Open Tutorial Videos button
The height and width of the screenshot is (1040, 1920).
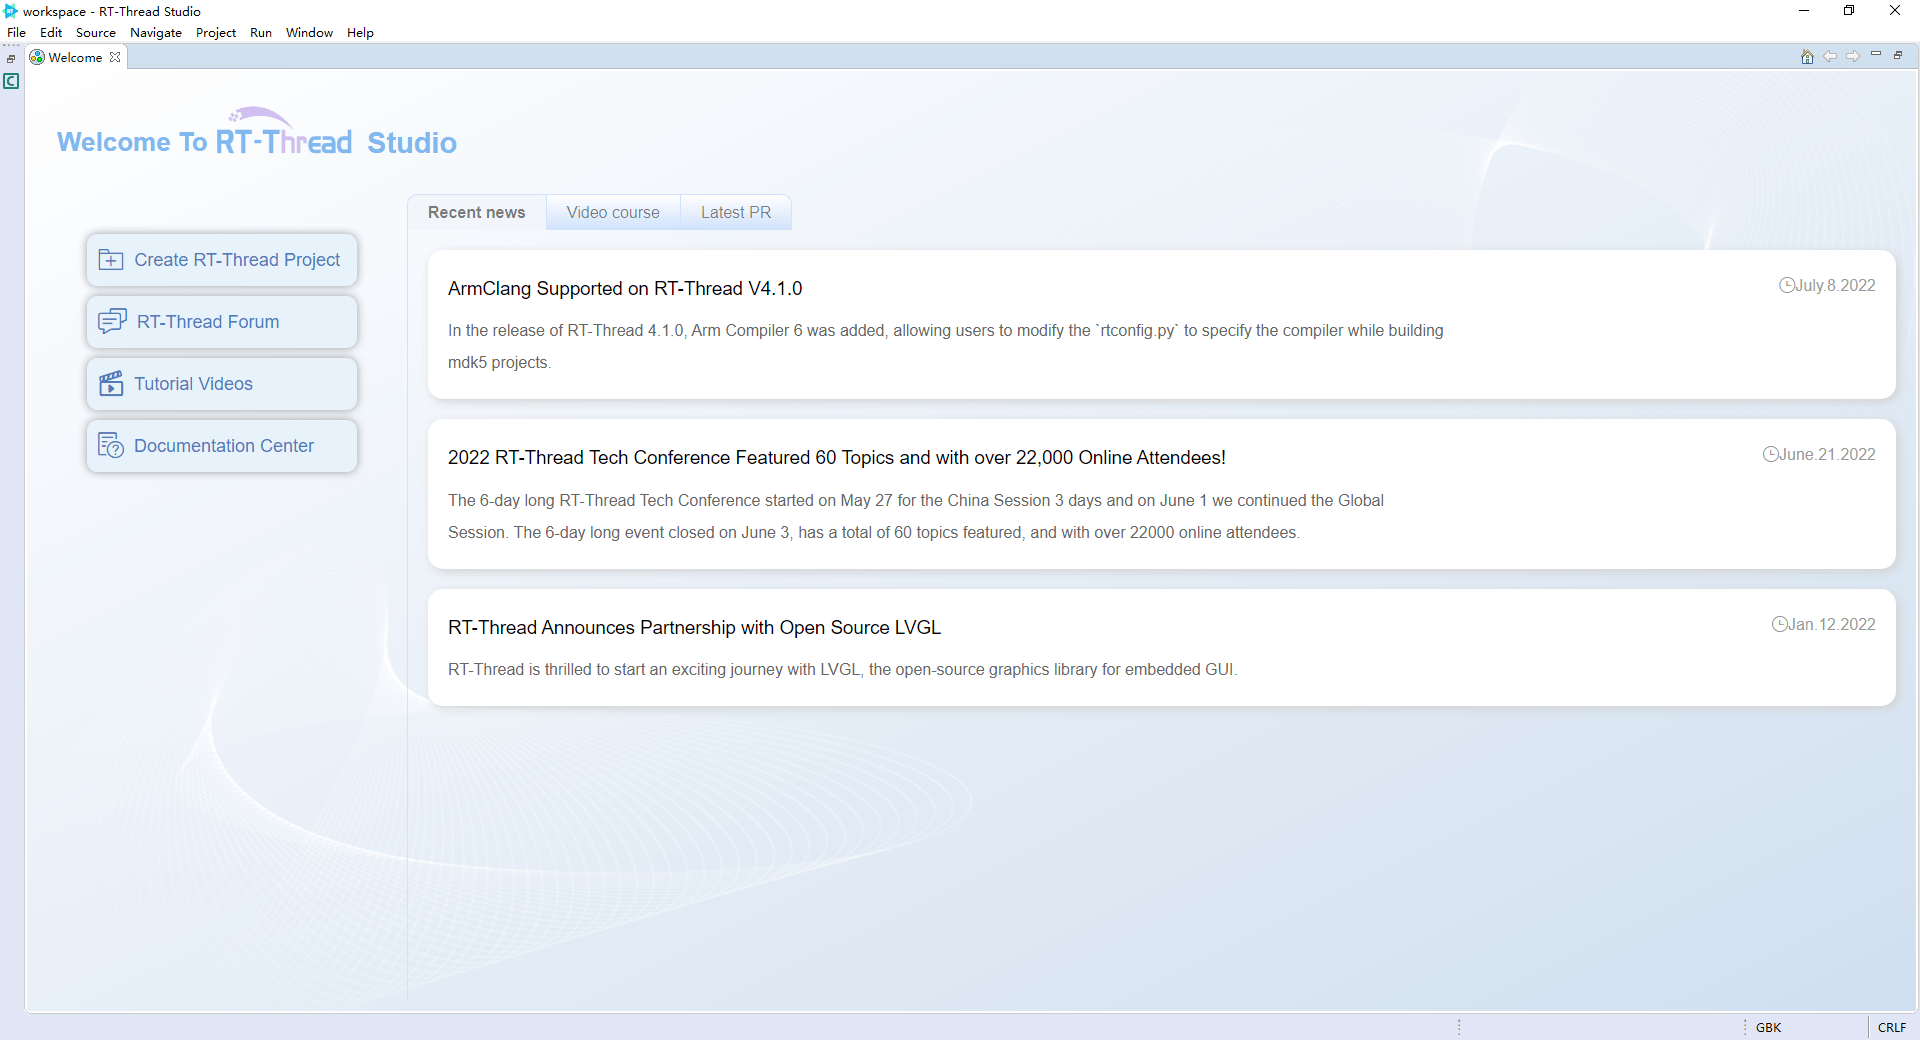222,384
